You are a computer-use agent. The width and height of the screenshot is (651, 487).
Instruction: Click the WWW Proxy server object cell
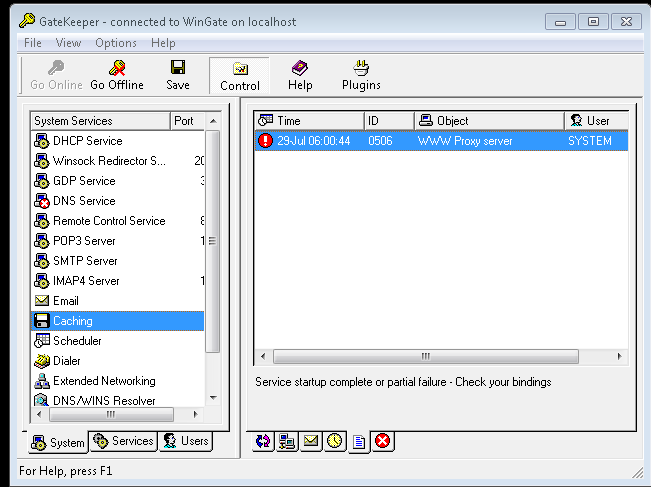click(x=465, y=141)
